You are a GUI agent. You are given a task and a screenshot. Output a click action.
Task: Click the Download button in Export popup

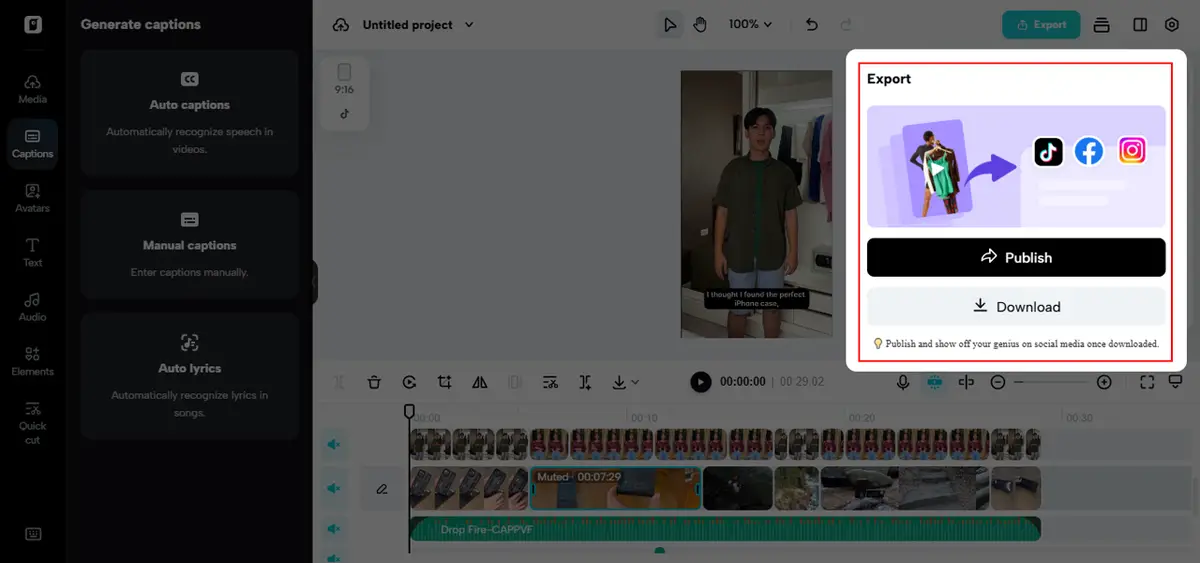tap(1016, 307)
